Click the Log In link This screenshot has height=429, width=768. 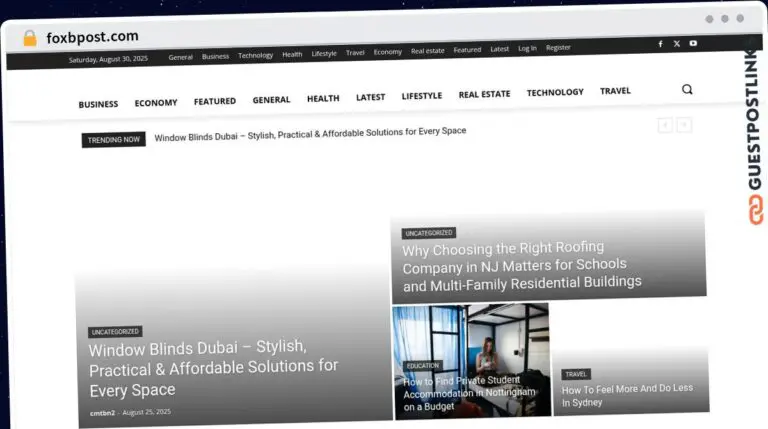point(527,48)
